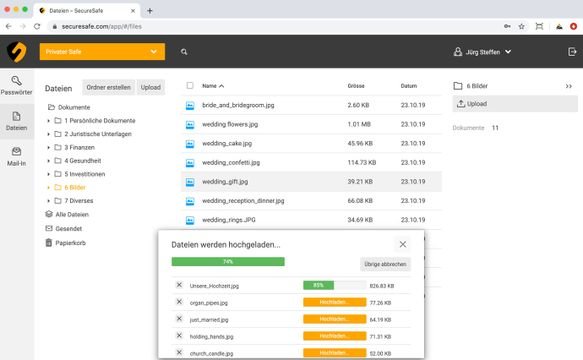Open the search magnifier icon

184,52
